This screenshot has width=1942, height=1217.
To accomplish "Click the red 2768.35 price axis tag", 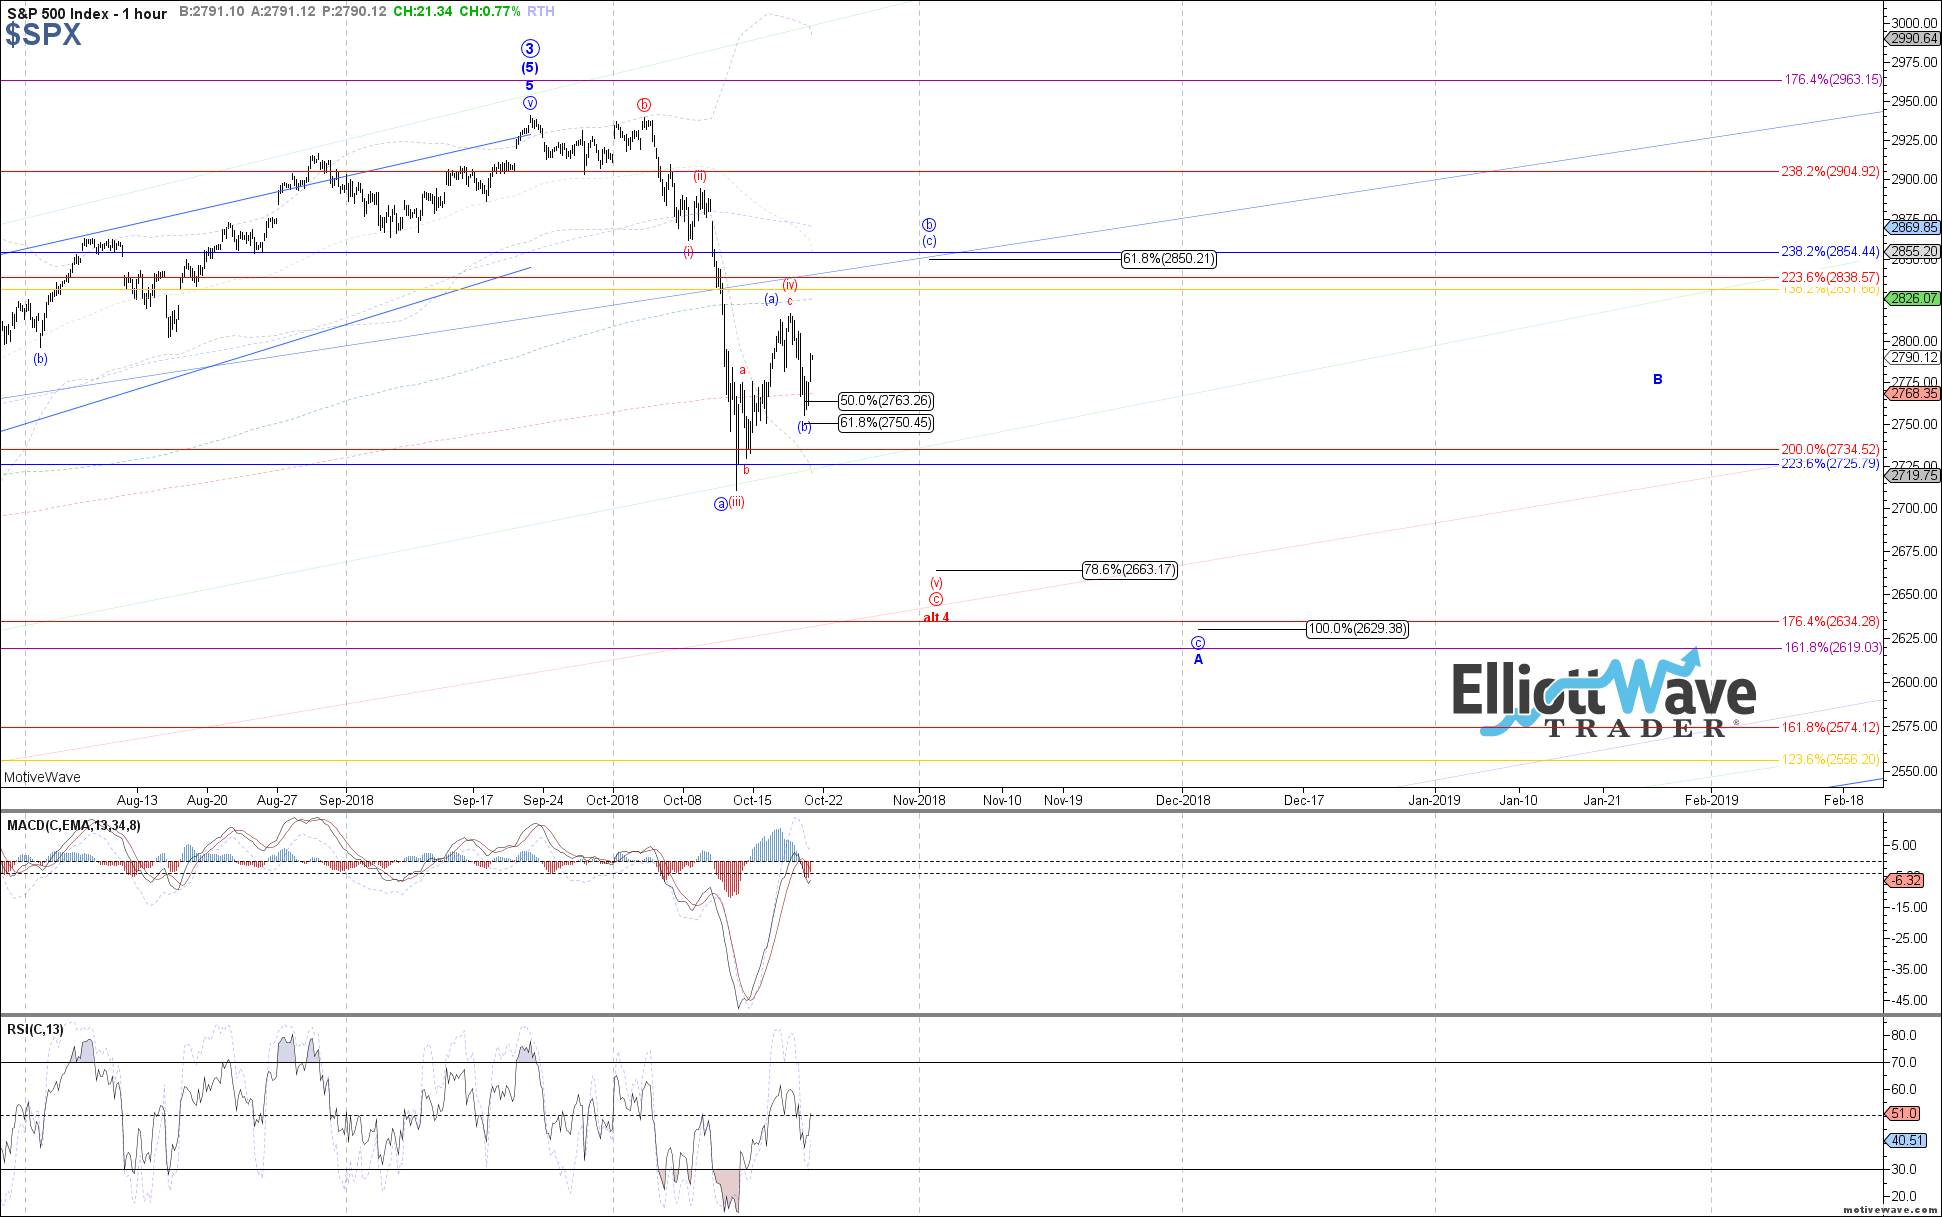I will pos(1914,393).
